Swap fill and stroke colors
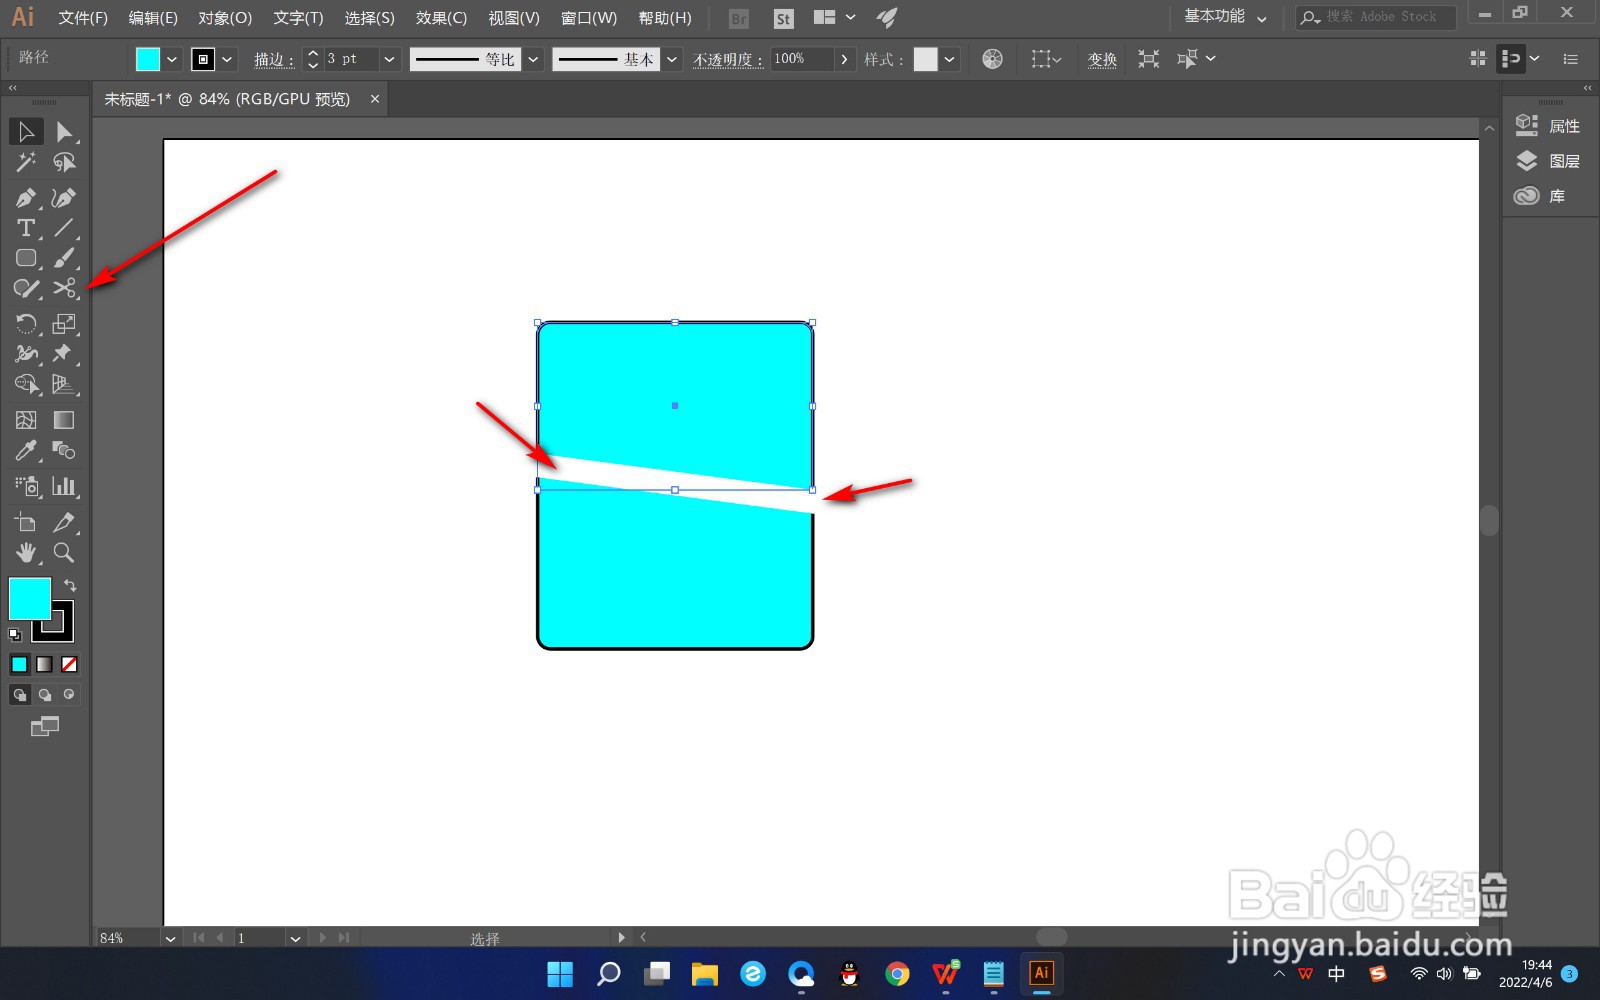Image resolution: width=1600 pixels, height=1000 pixels. [x=70, y=585]
